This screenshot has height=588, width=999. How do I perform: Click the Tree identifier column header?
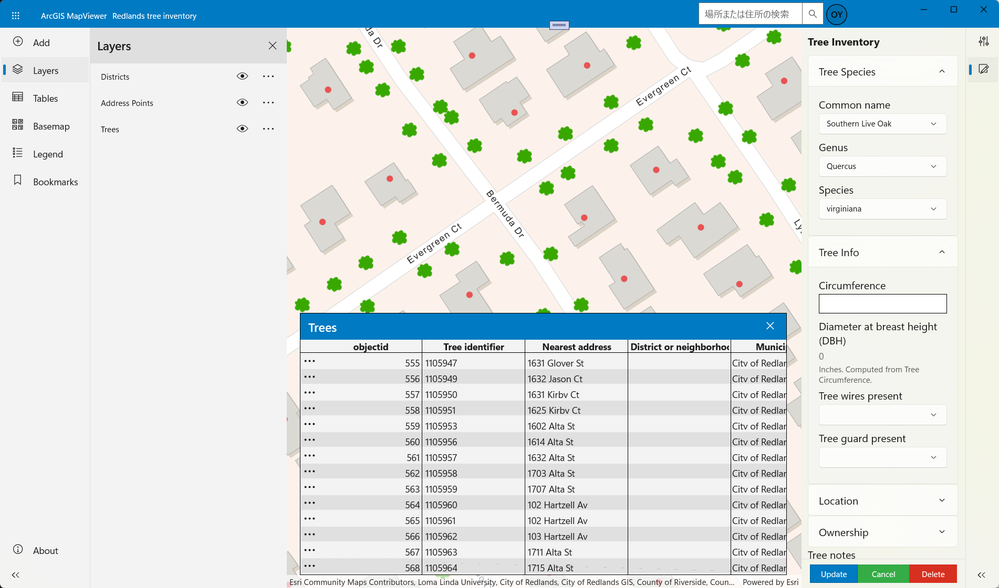[x=473, y=347]
